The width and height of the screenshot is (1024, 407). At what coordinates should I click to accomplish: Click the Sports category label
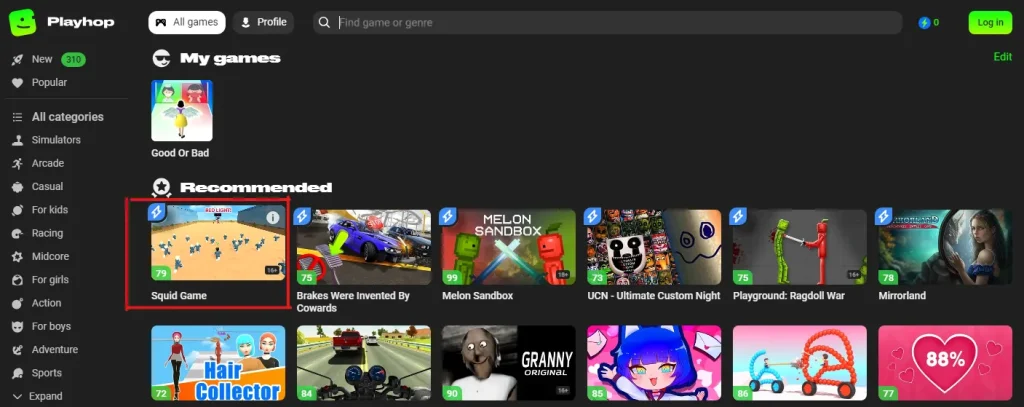click(47, 373)
